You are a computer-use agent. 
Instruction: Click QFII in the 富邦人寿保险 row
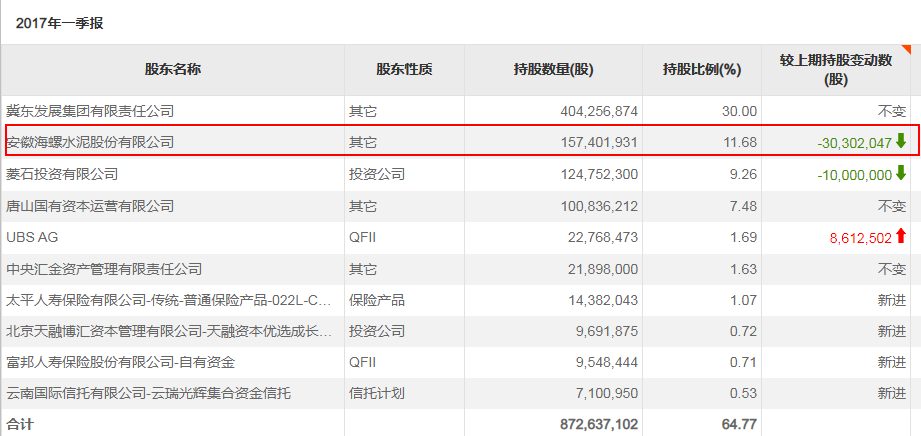point(363,363)
